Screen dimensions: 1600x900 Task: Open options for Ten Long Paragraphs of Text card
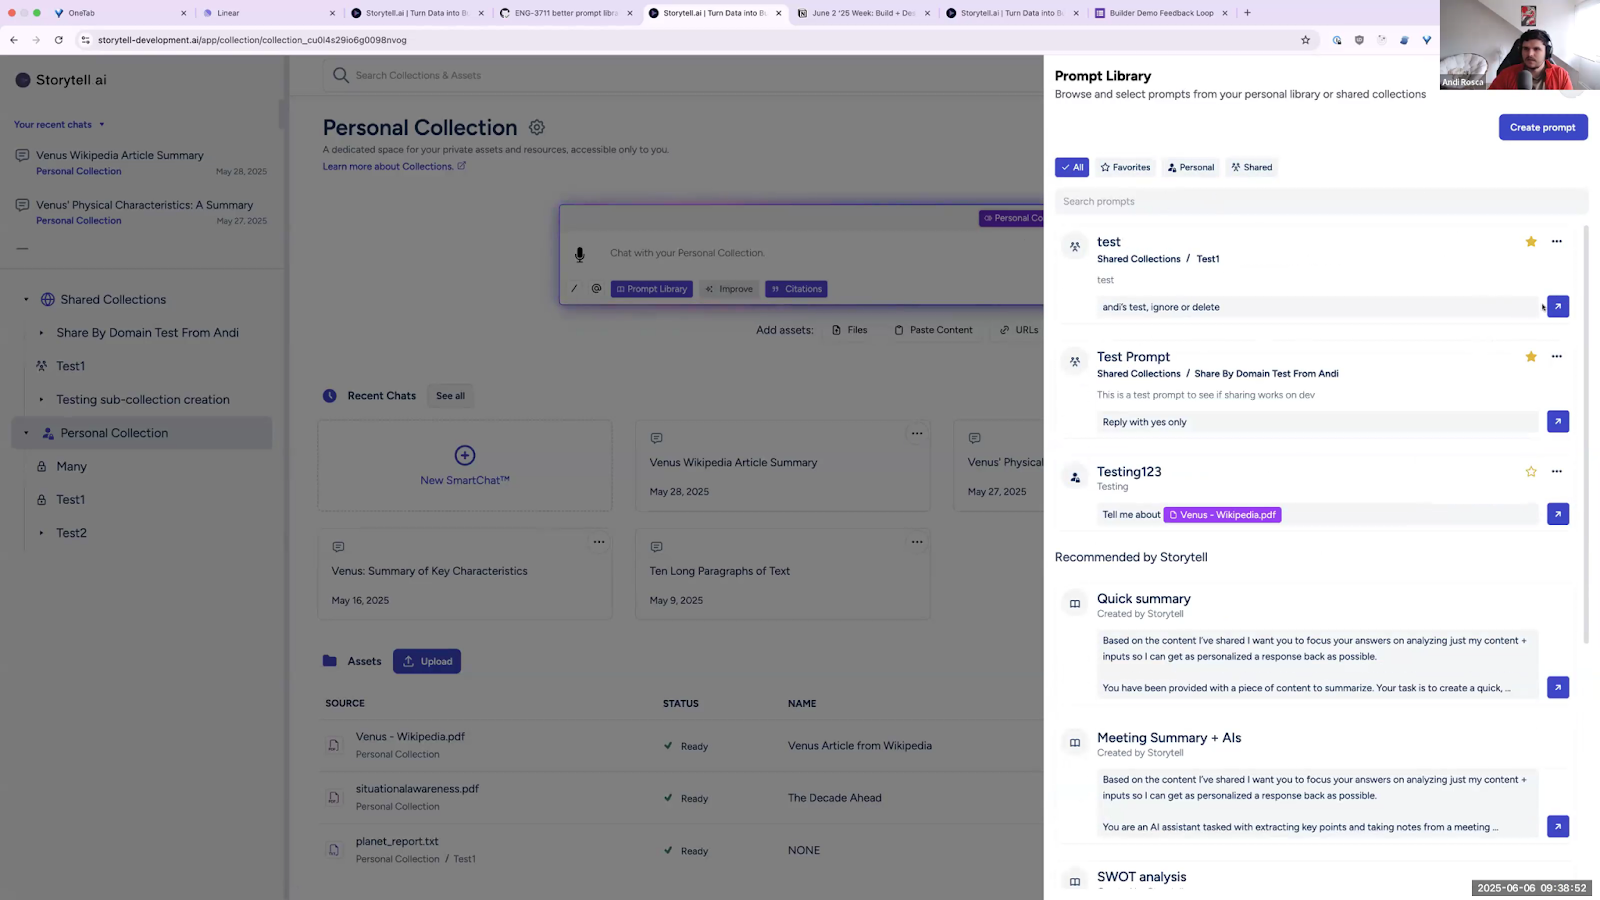(916, 542)
